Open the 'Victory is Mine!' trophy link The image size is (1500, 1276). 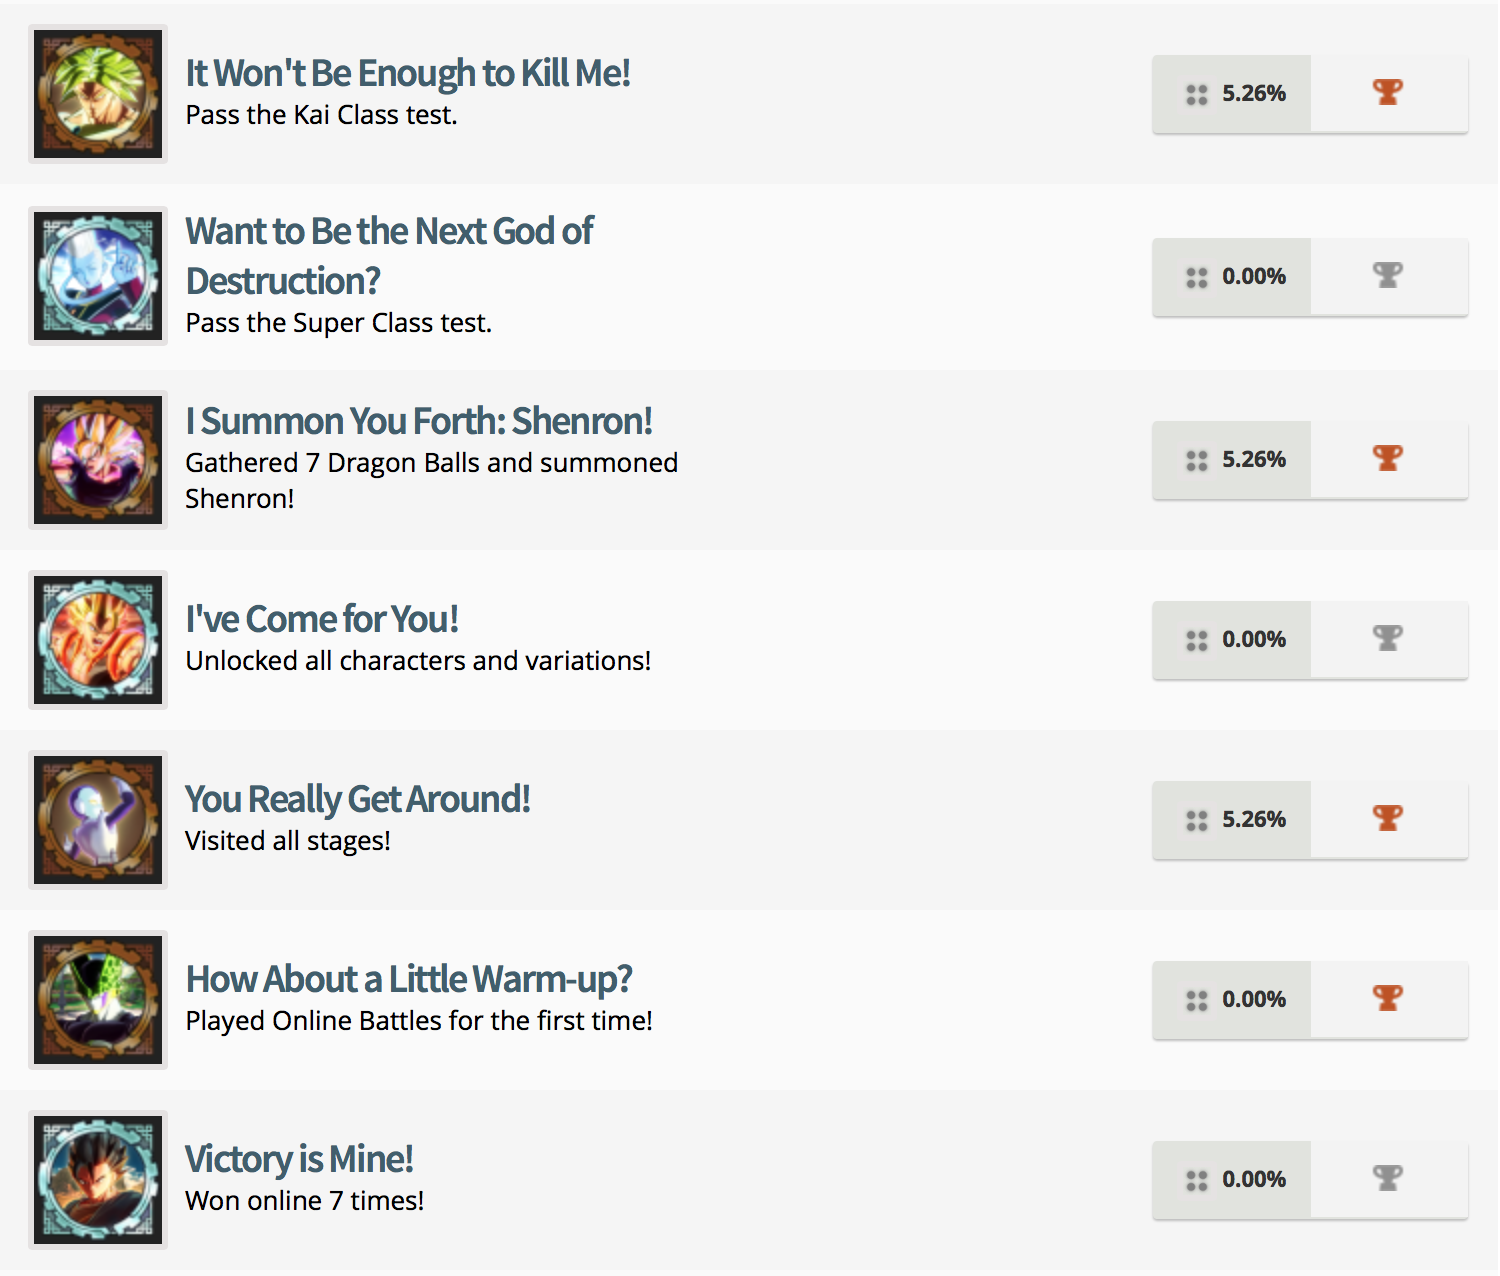pos(298,1159)
